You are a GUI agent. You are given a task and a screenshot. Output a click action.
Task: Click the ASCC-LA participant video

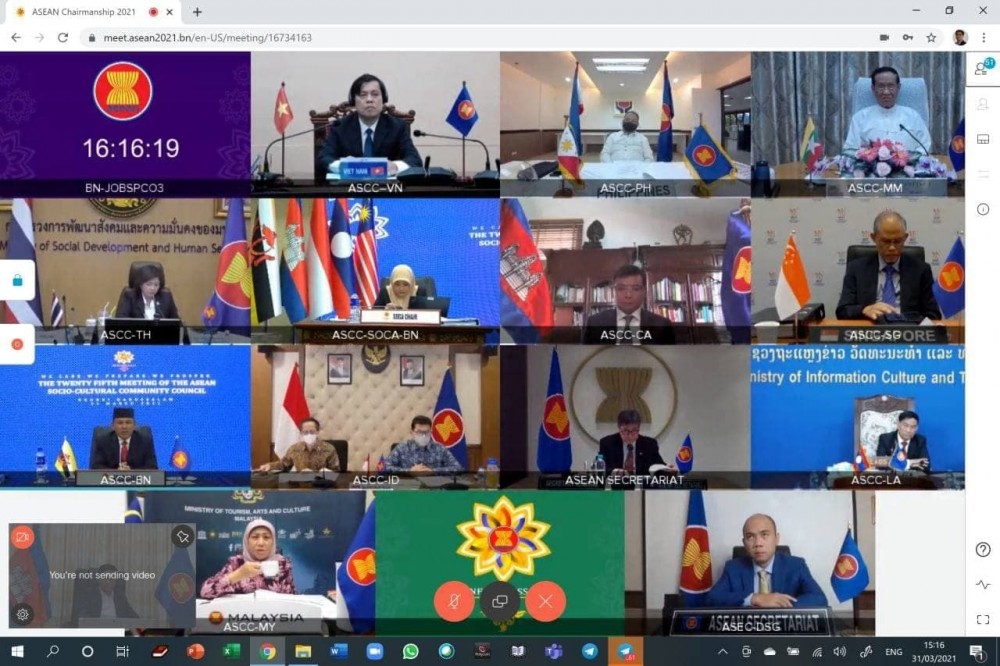[858, 417]
